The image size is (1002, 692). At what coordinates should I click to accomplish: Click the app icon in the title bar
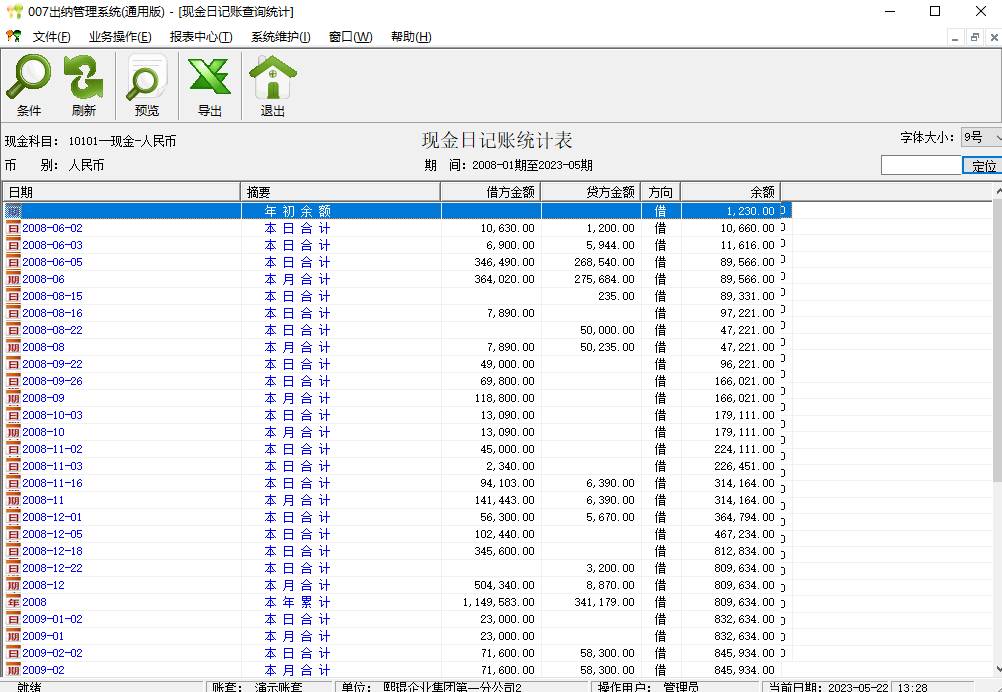click(x=15, y=12)
